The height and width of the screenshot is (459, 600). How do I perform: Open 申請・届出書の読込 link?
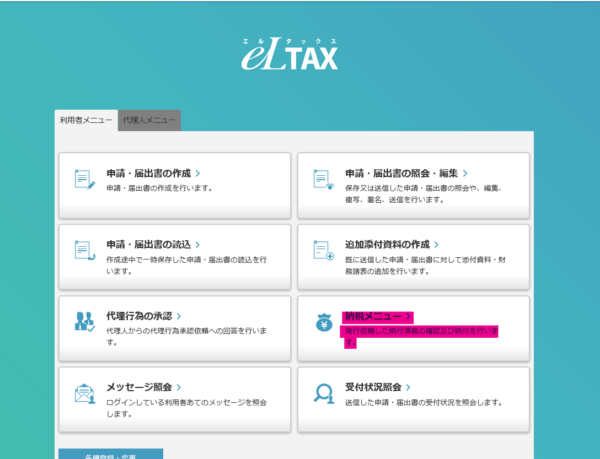148,244
